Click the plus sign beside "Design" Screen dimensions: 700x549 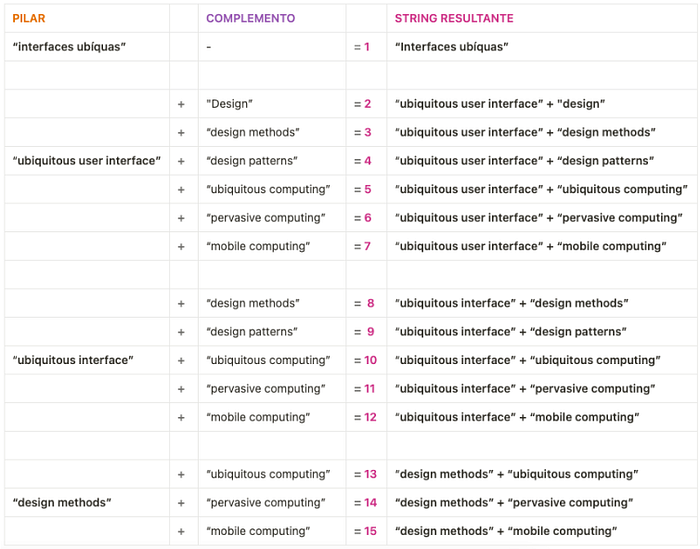coord(181,104)
